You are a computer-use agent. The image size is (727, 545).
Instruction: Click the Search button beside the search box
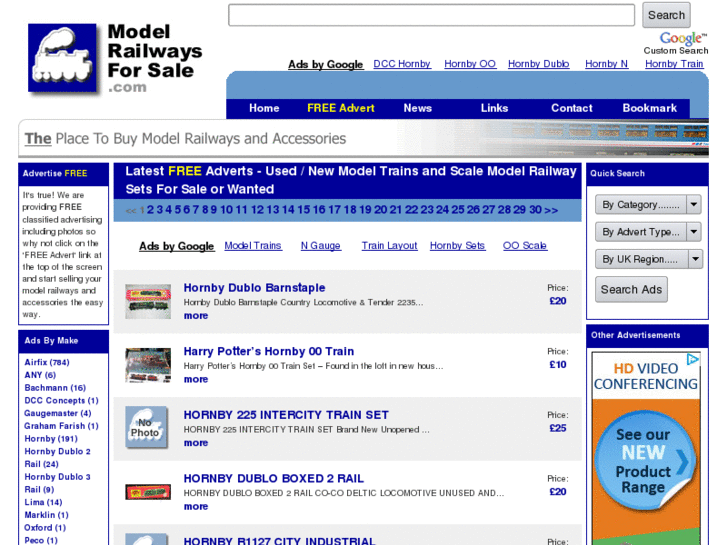tap(666, 15)
